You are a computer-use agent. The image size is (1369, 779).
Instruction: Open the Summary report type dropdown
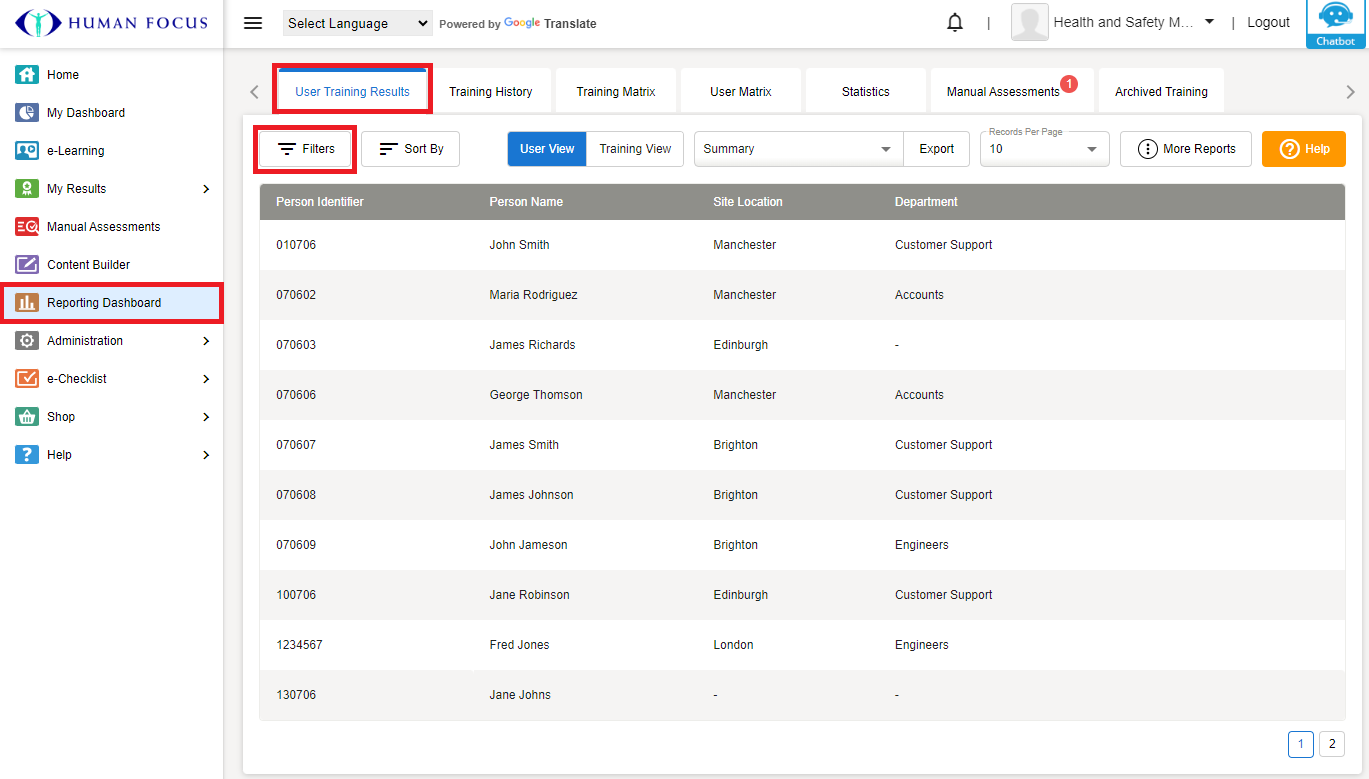[797, 149]
